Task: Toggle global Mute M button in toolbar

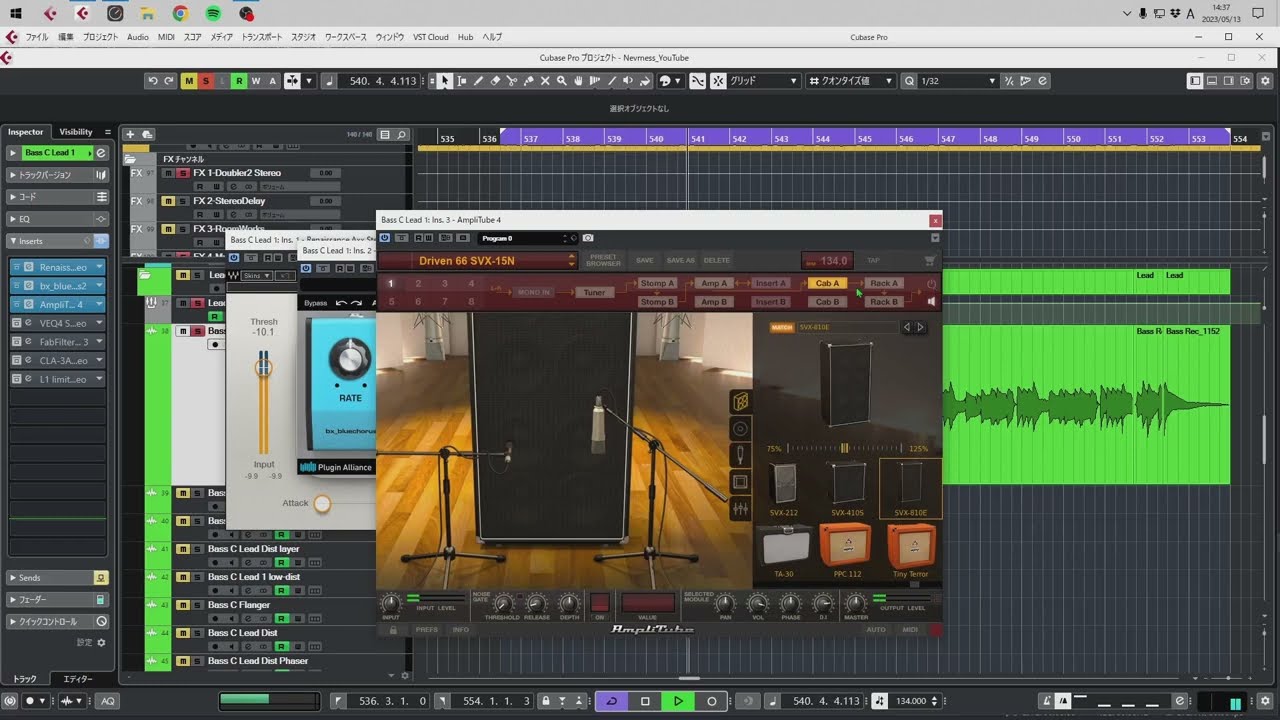Action: 189,81
